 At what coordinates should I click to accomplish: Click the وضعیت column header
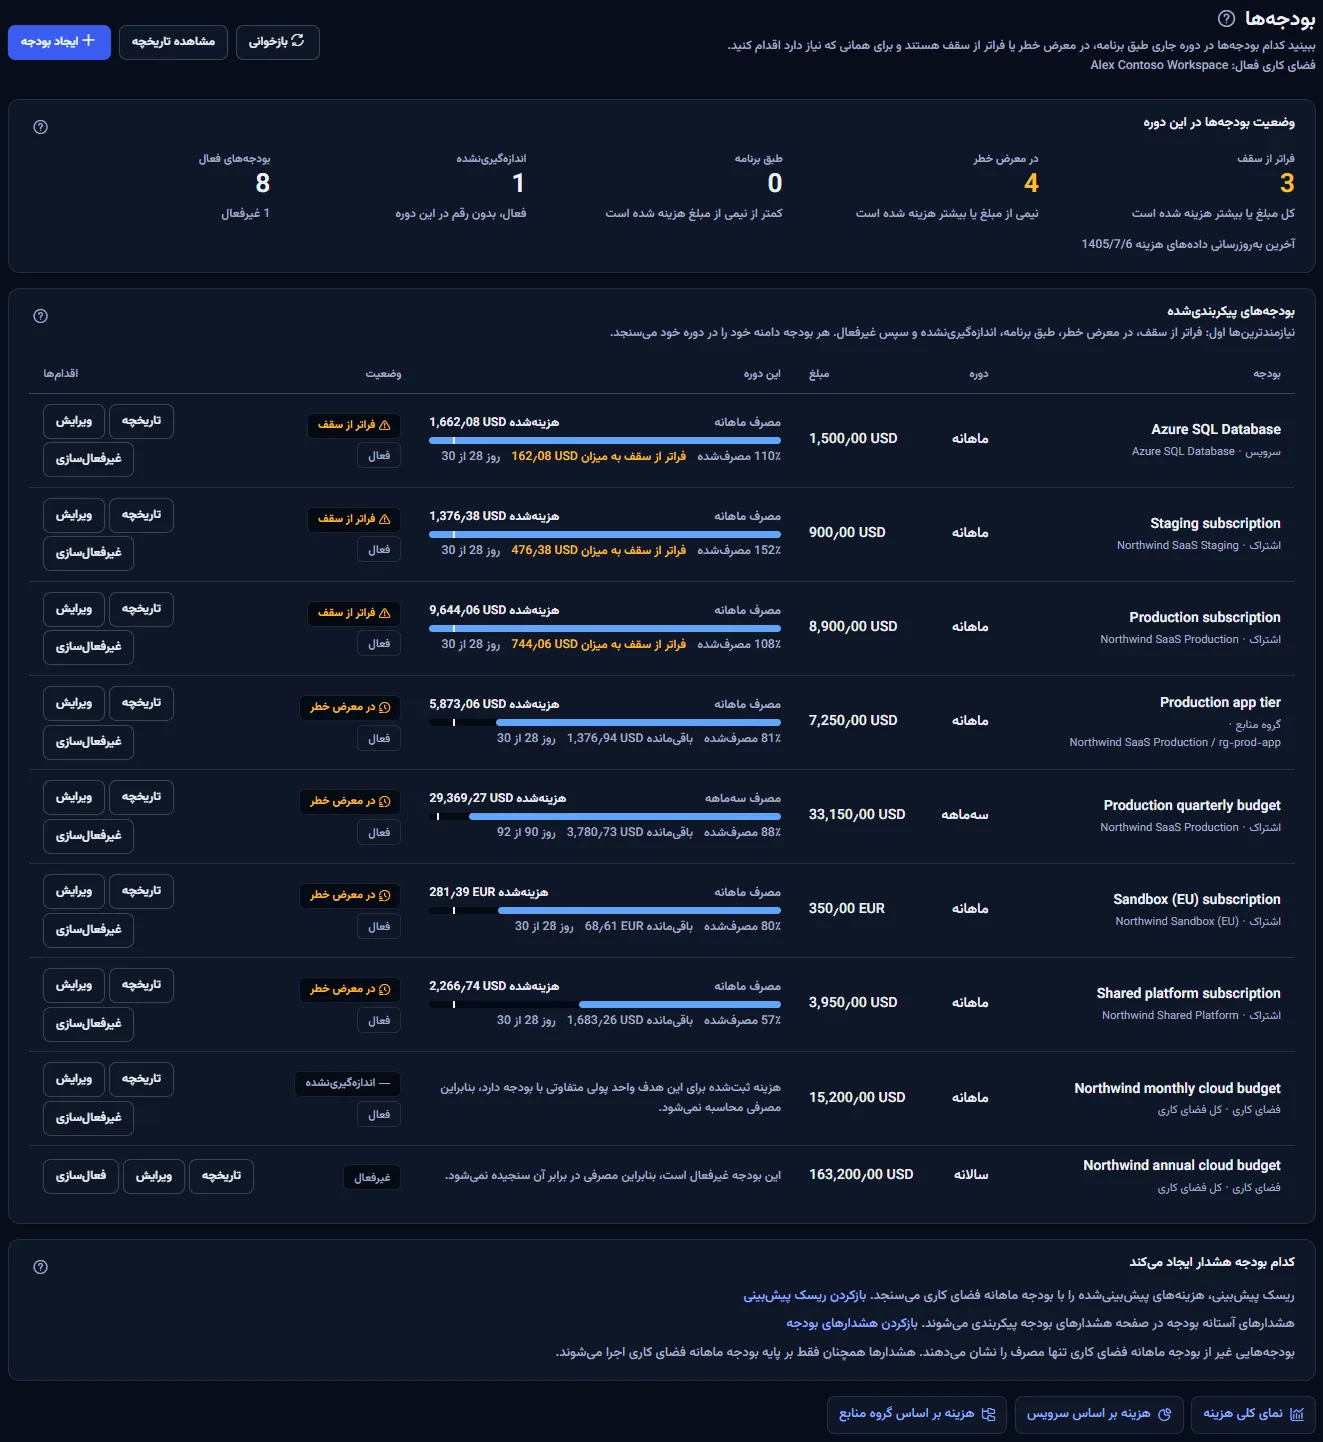[x=383, y=374]
